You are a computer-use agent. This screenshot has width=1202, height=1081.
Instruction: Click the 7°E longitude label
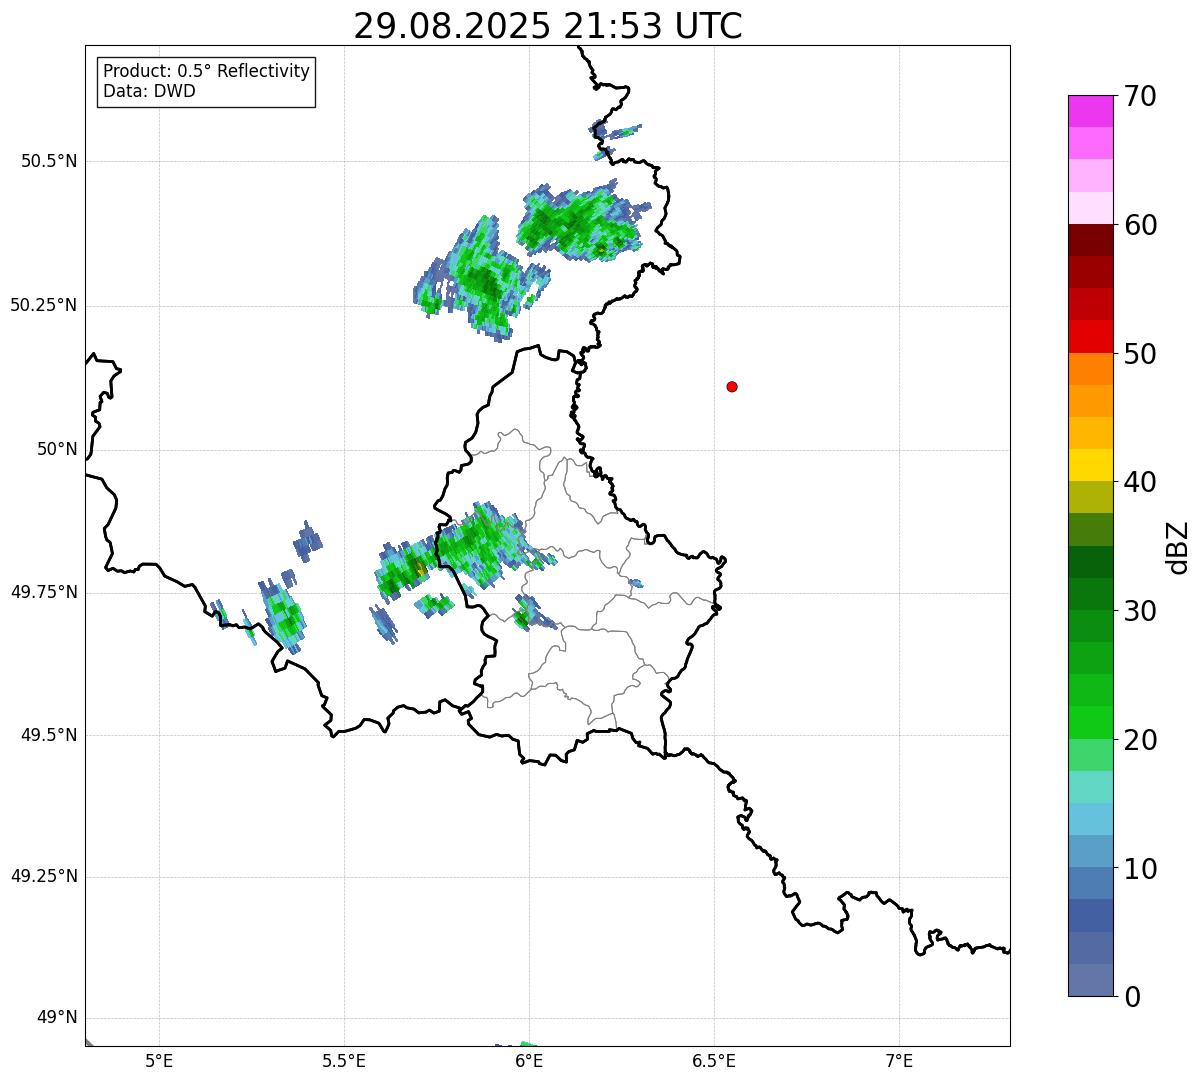click(899, 1061)
